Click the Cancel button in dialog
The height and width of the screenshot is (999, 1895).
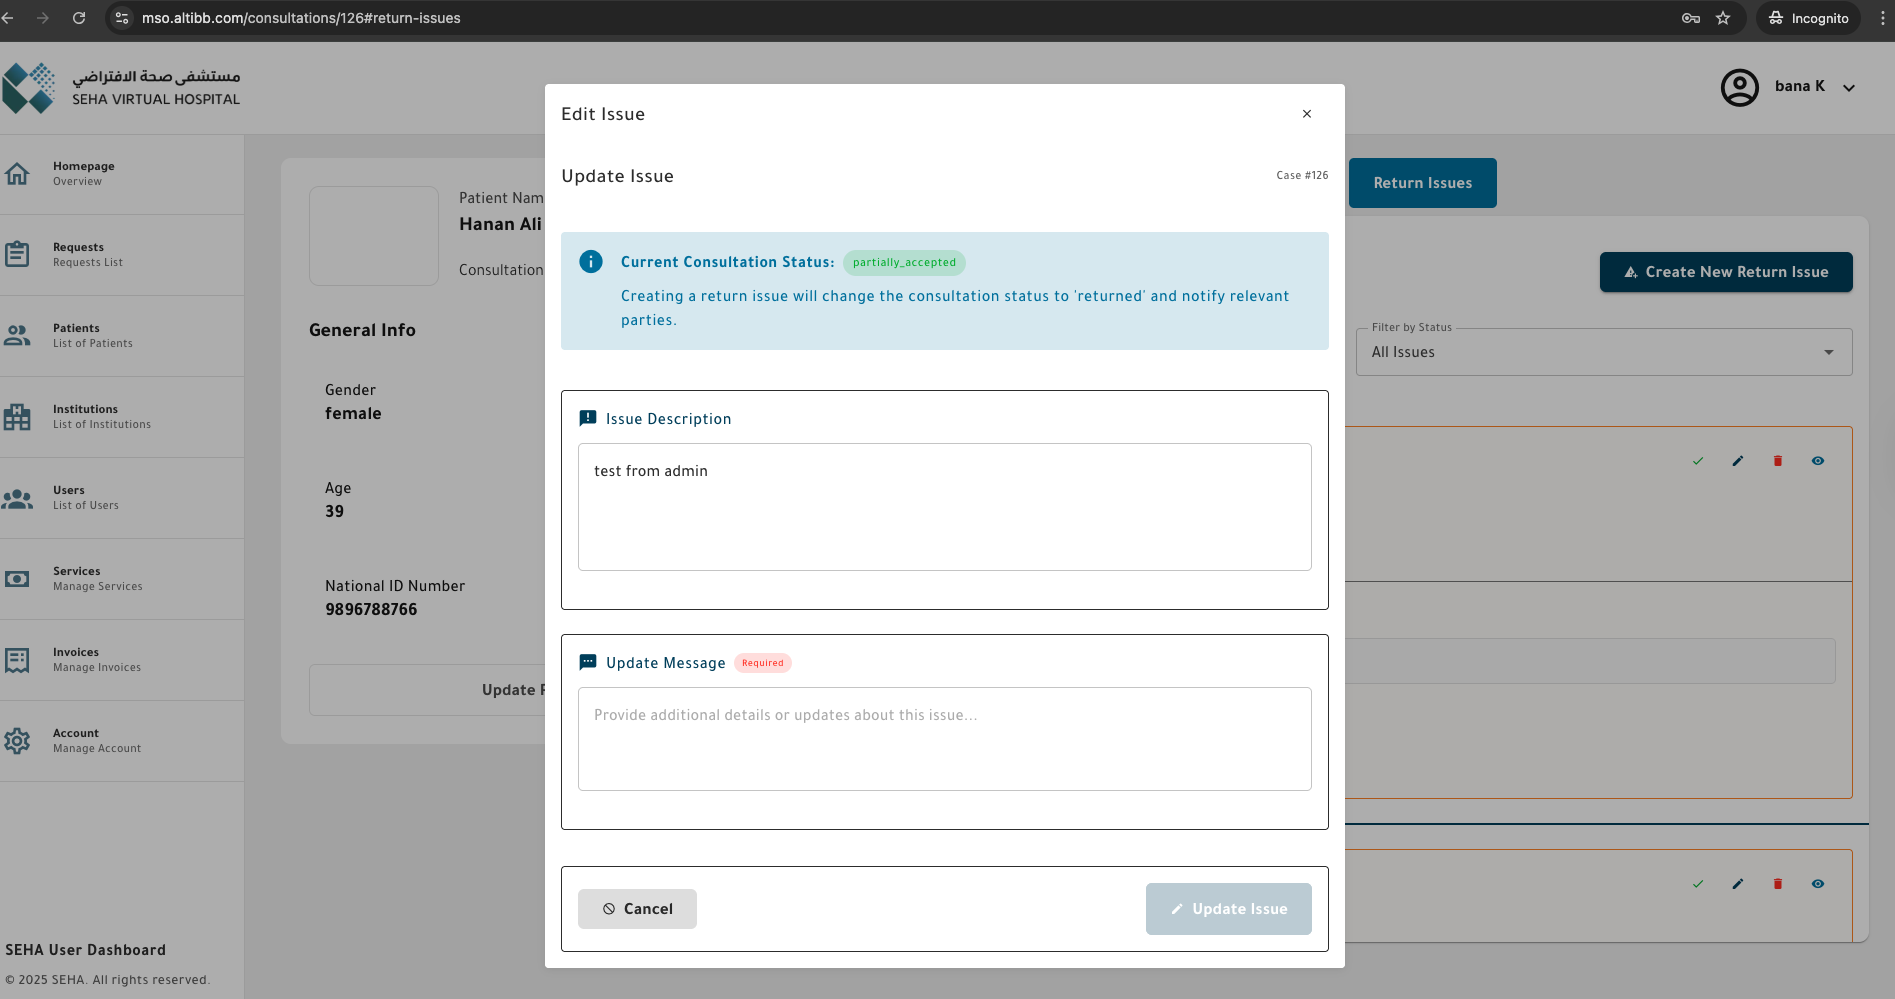click(x=637, y=909)
